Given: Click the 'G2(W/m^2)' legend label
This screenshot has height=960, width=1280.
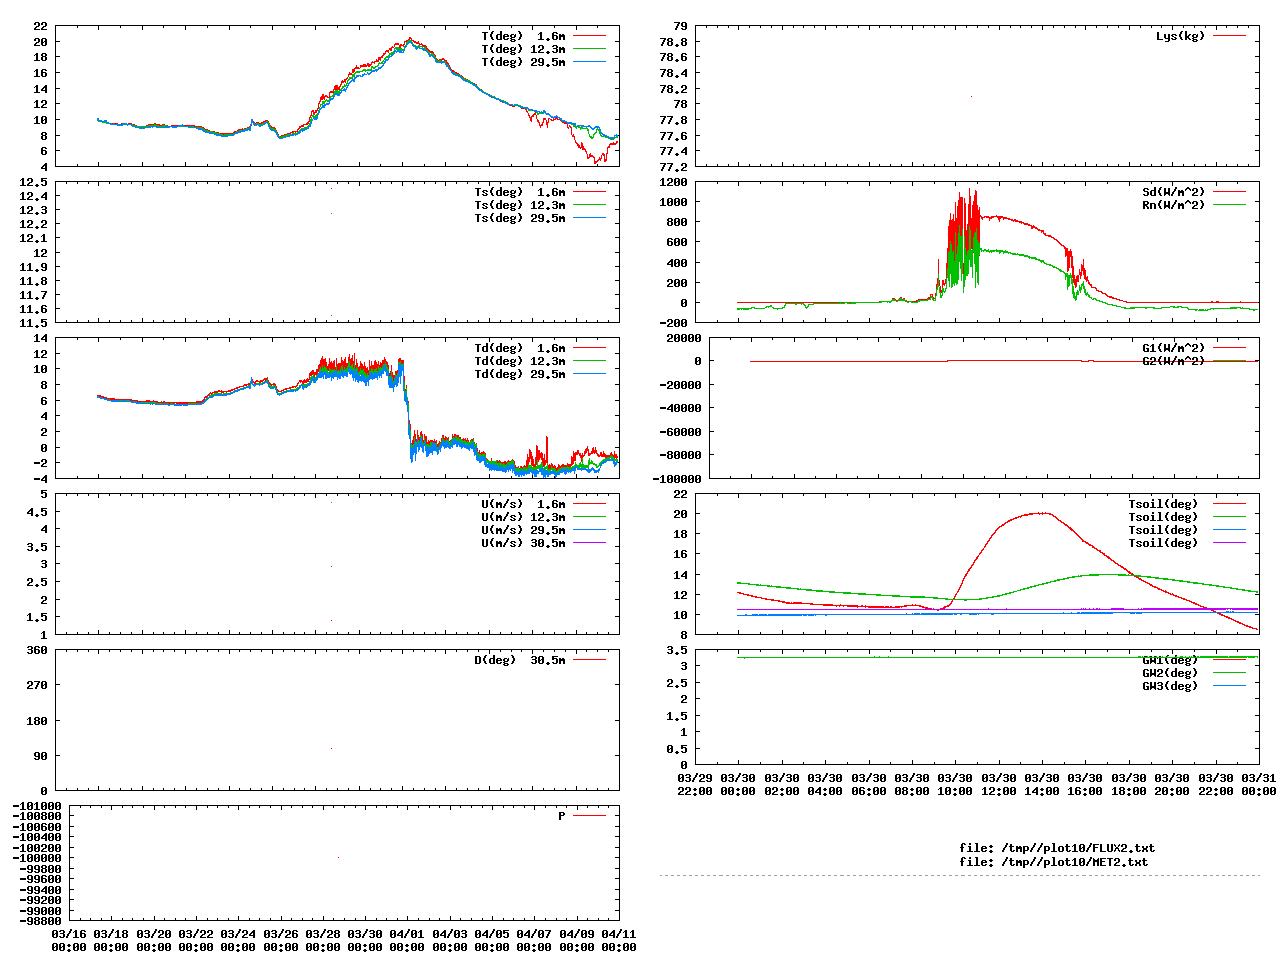Looking at the screenshot, I should (x=1174, y=361).
